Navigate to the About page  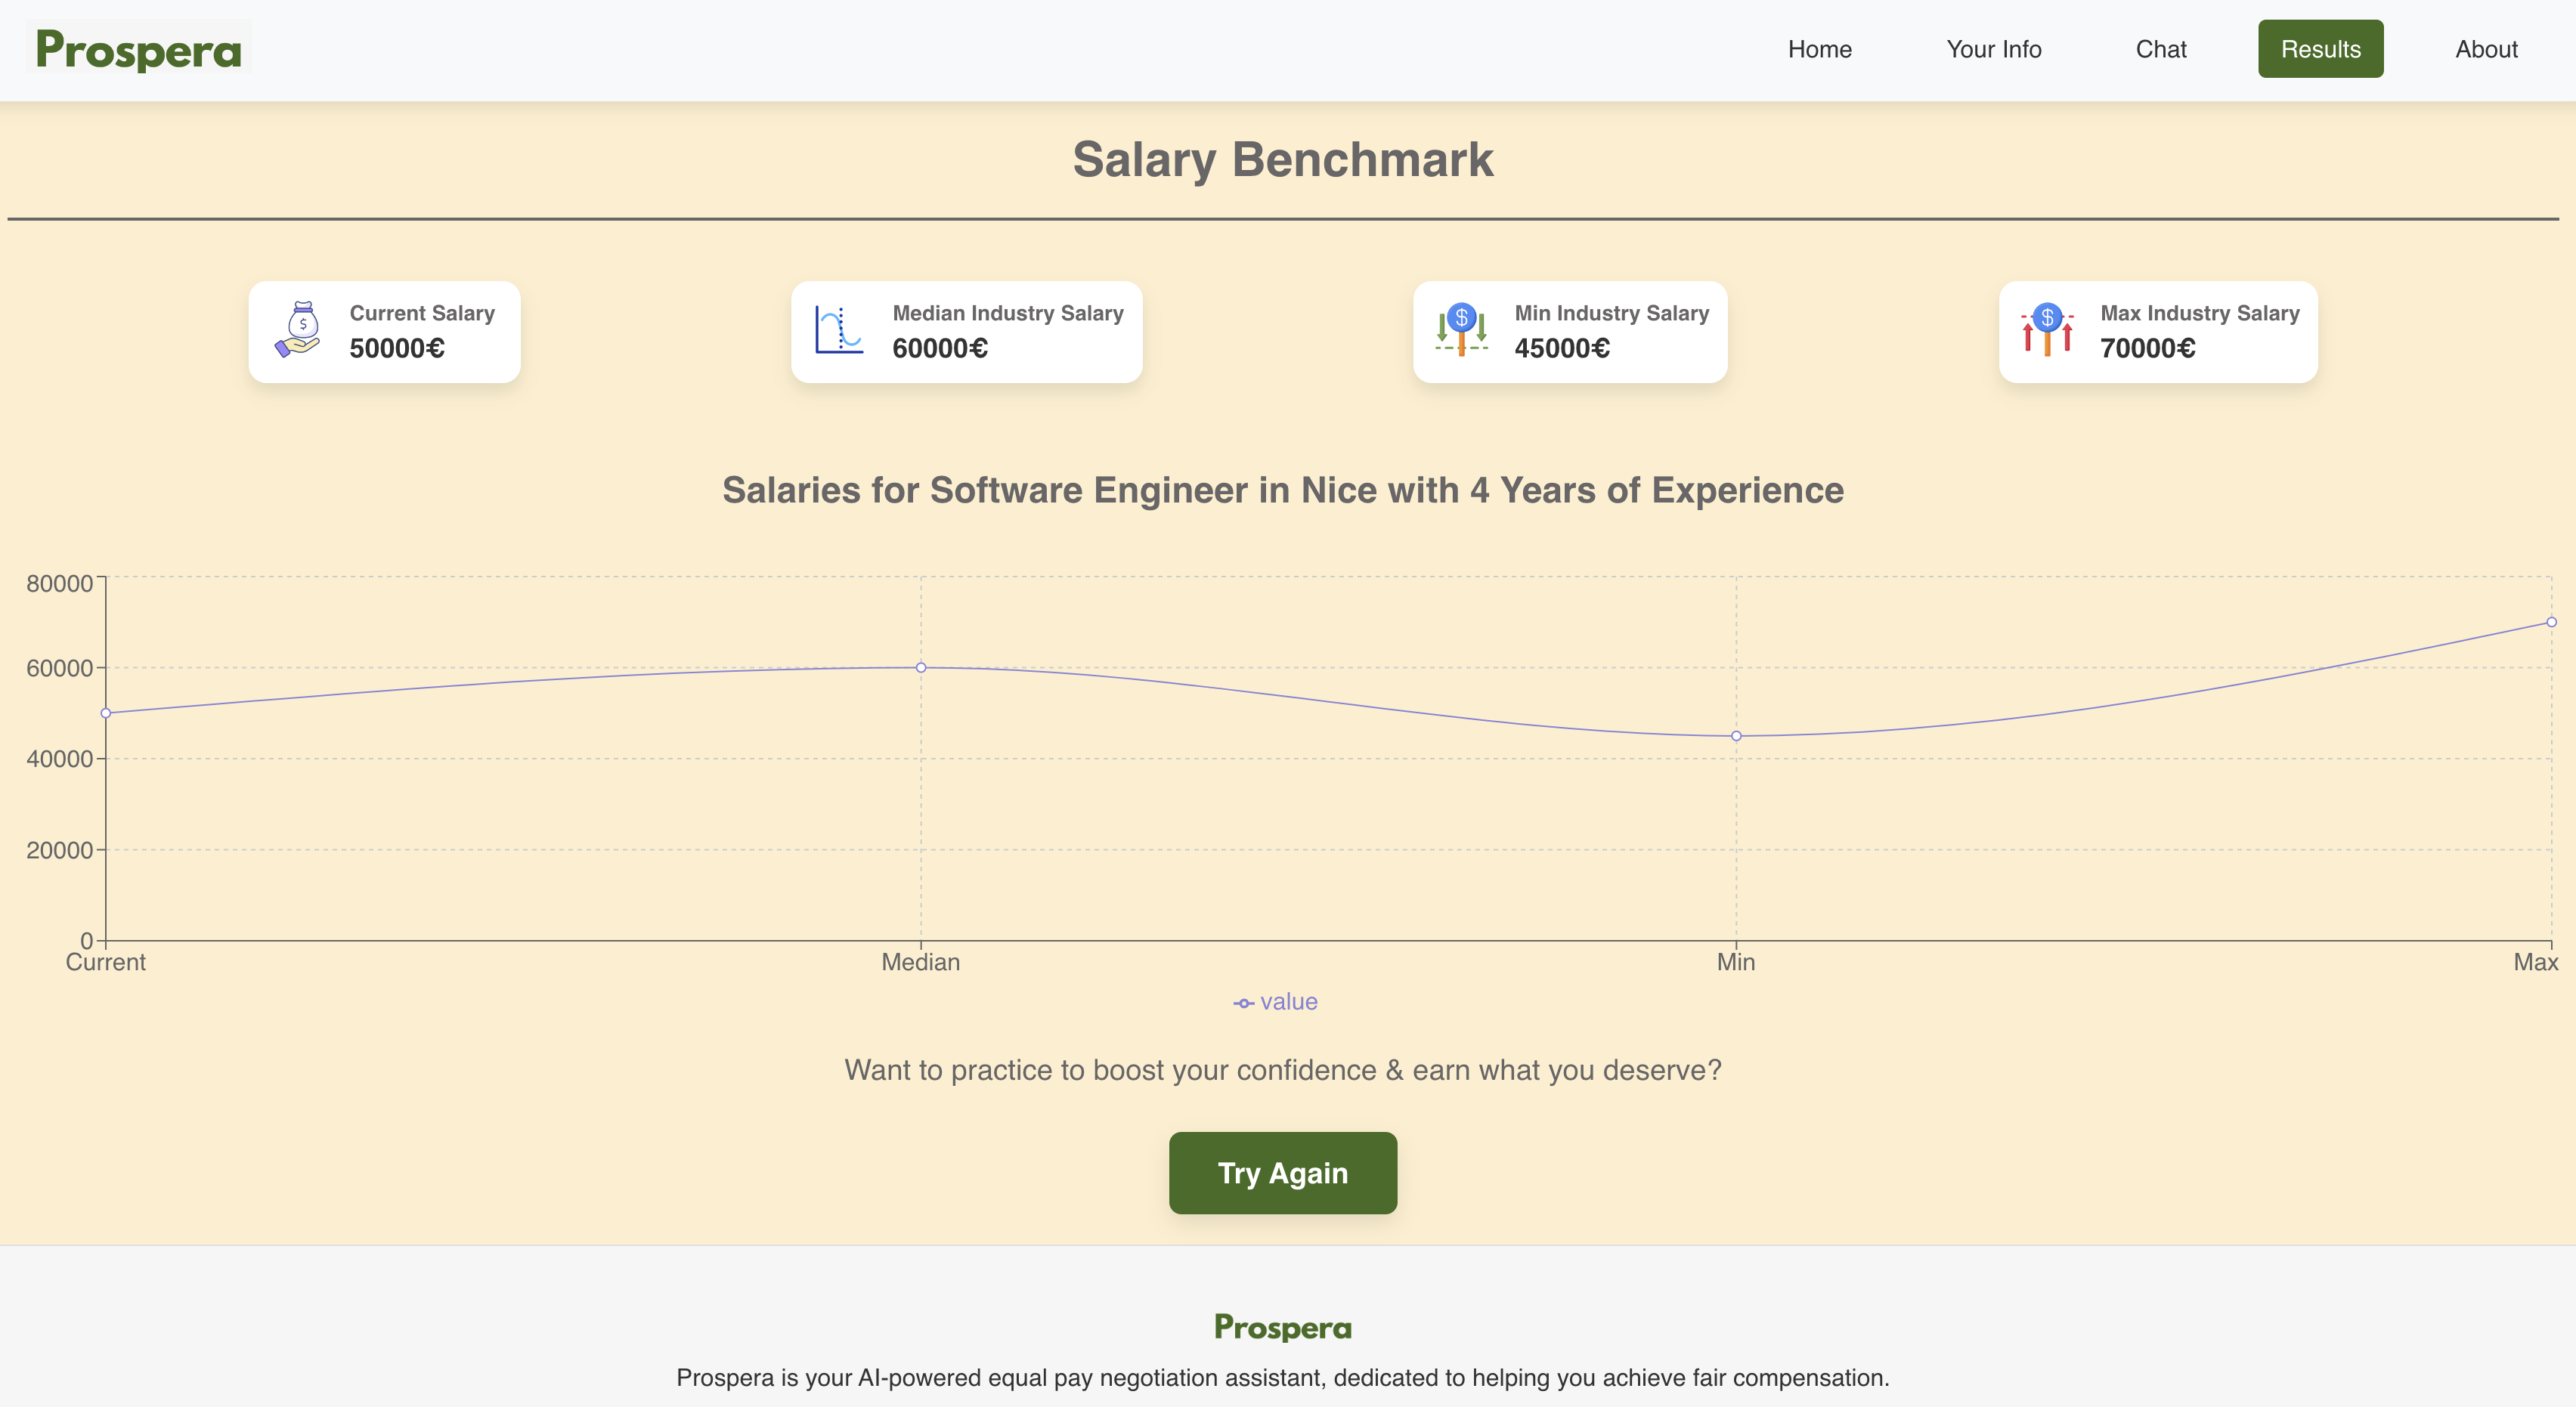2486,49
